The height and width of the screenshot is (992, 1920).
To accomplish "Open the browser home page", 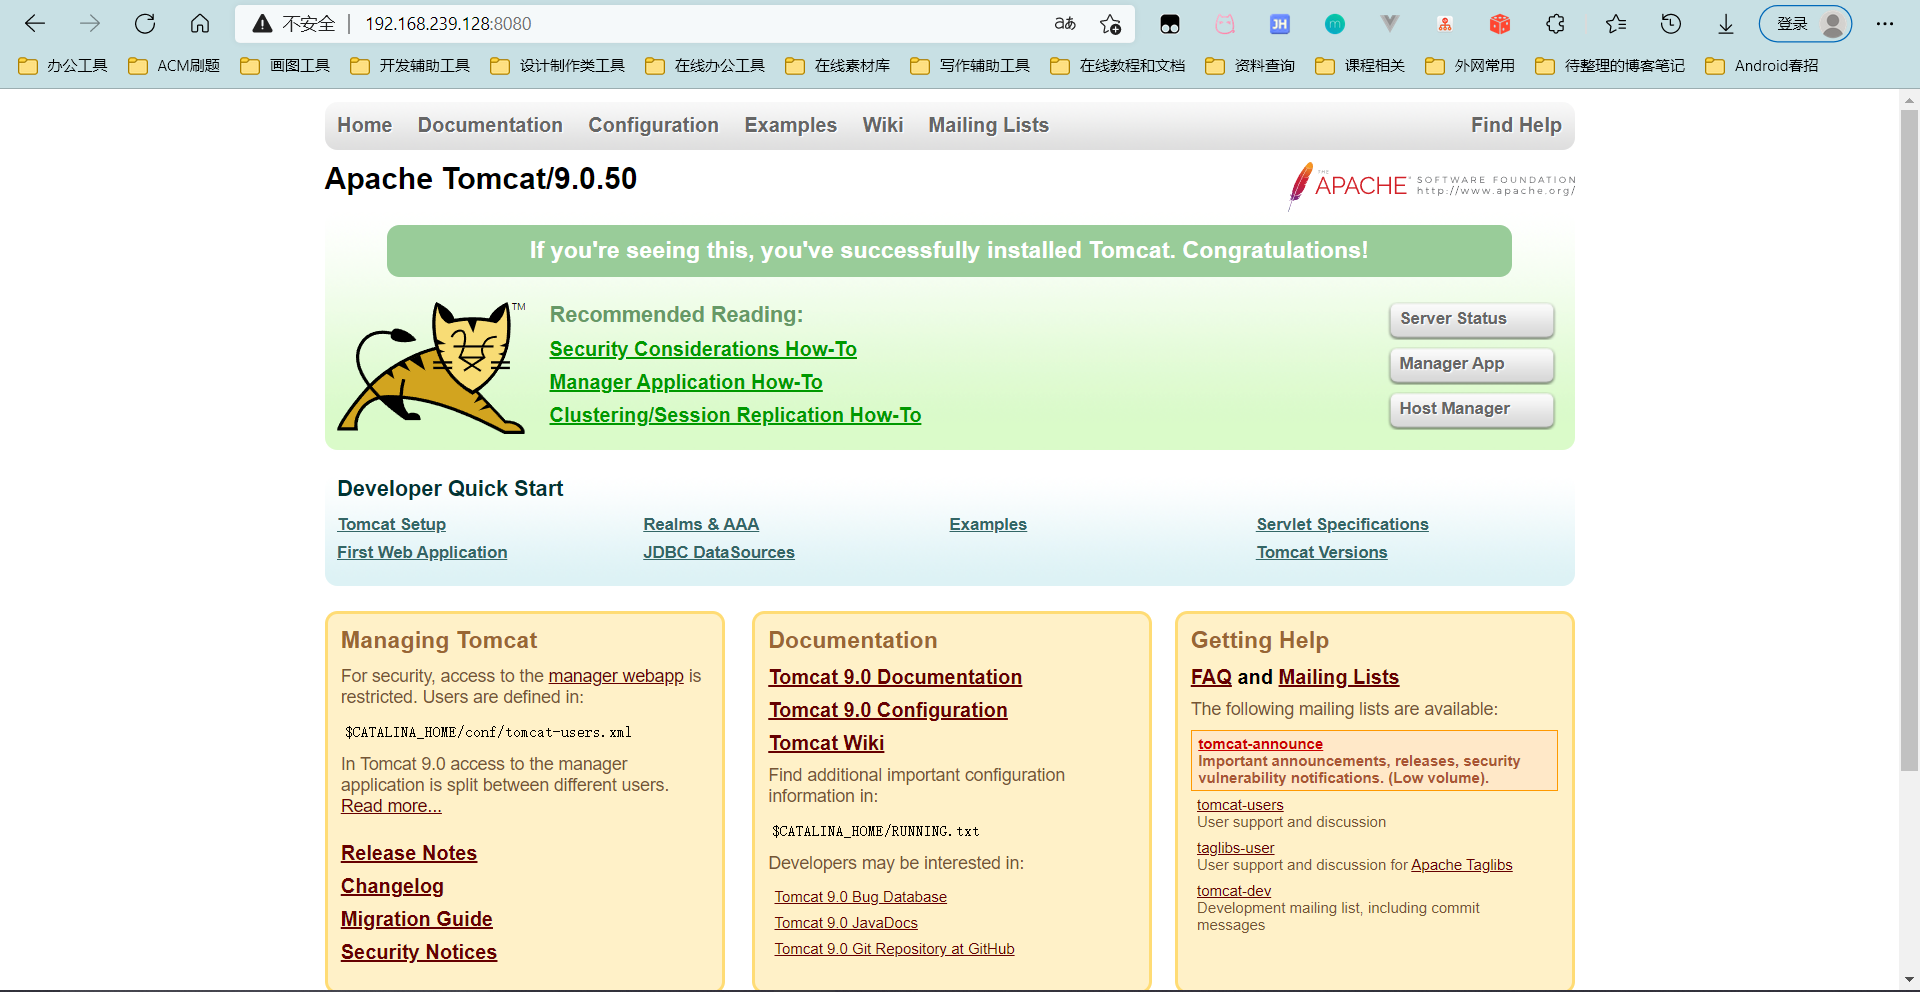I will click(x=200, y=24).
